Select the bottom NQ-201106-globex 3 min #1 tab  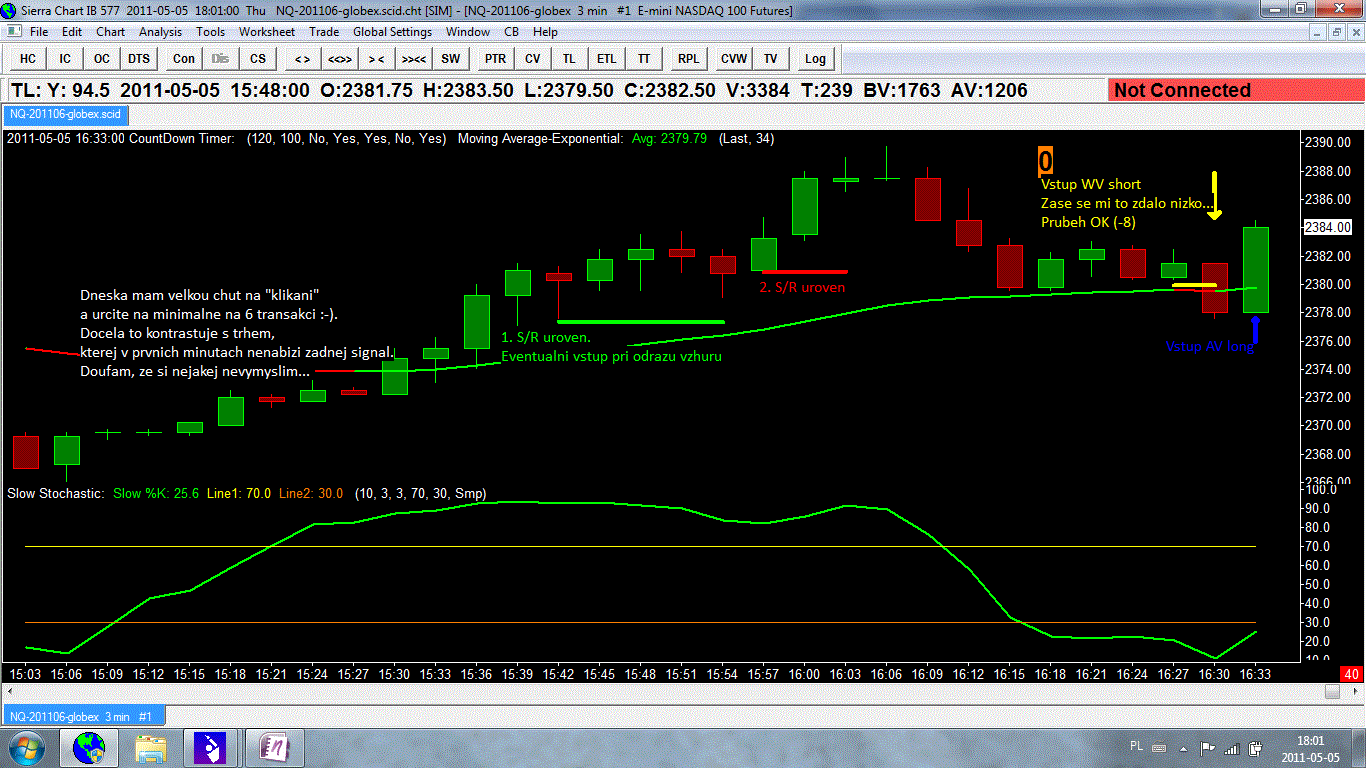pos(83,716)
